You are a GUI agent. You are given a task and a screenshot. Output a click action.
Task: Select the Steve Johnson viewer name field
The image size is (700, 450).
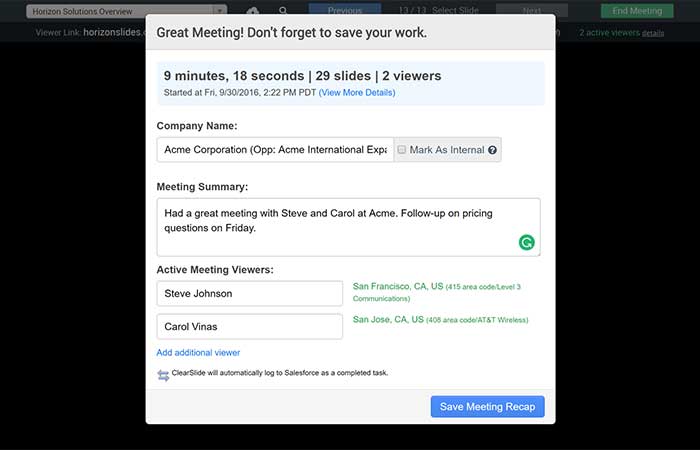click(x=250, y=293)
